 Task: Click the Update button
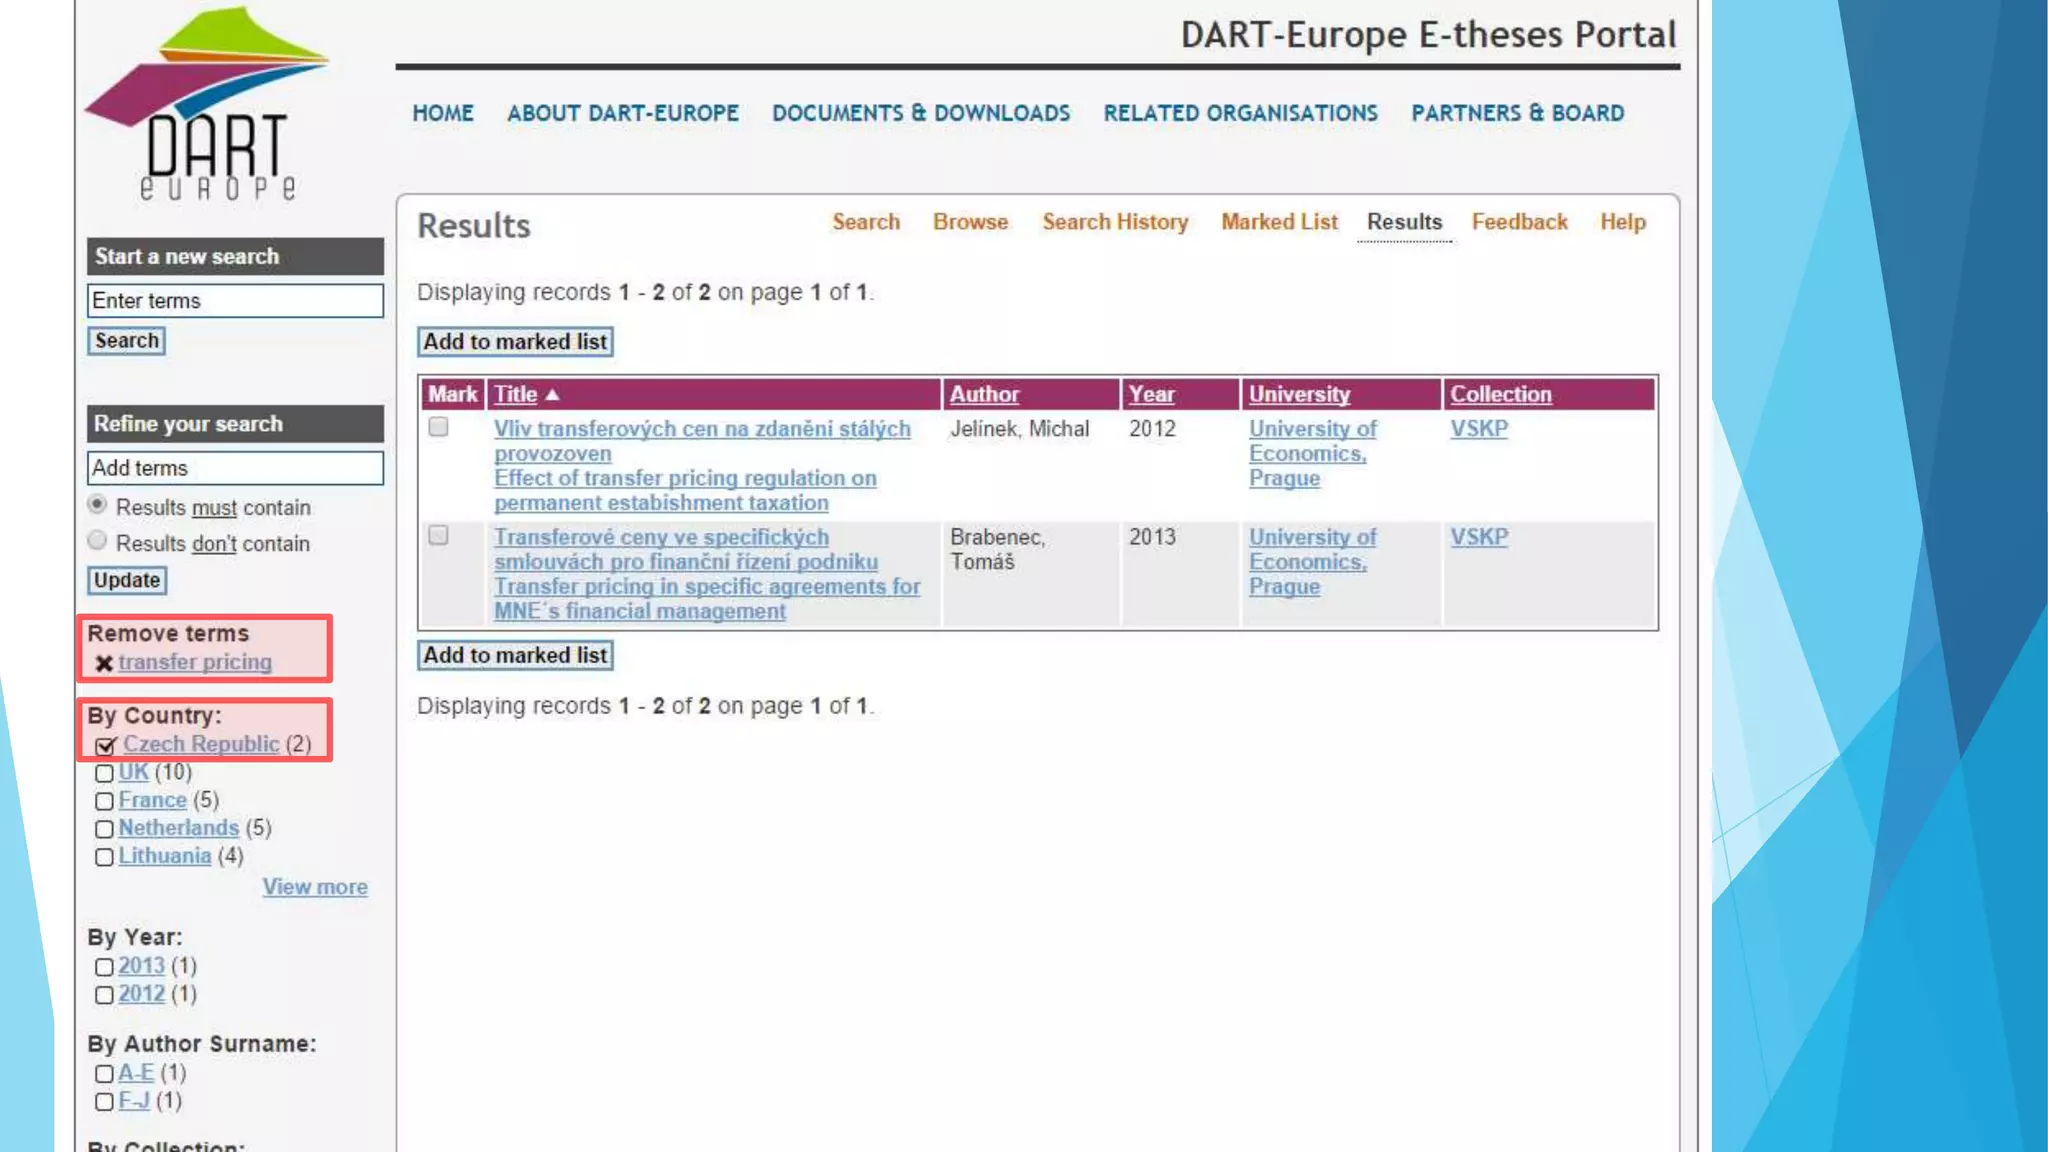coord(126,581)
